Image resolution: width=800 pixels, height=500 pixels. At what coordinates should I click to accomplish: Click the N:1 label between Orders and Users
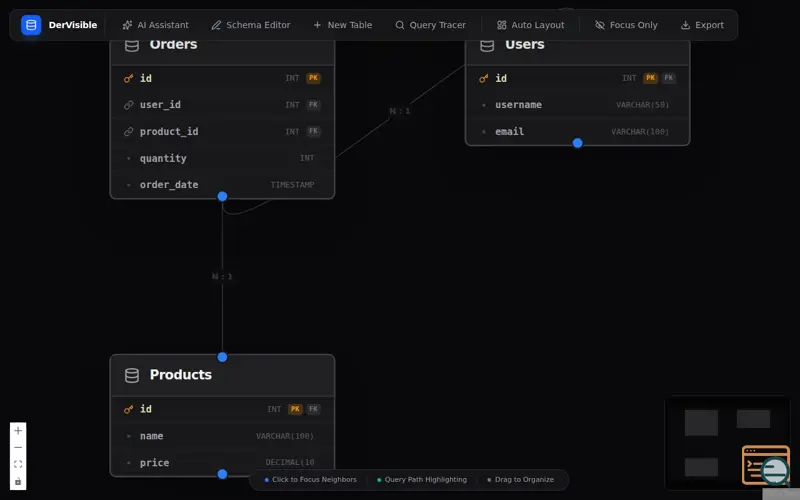pos(399,111)
